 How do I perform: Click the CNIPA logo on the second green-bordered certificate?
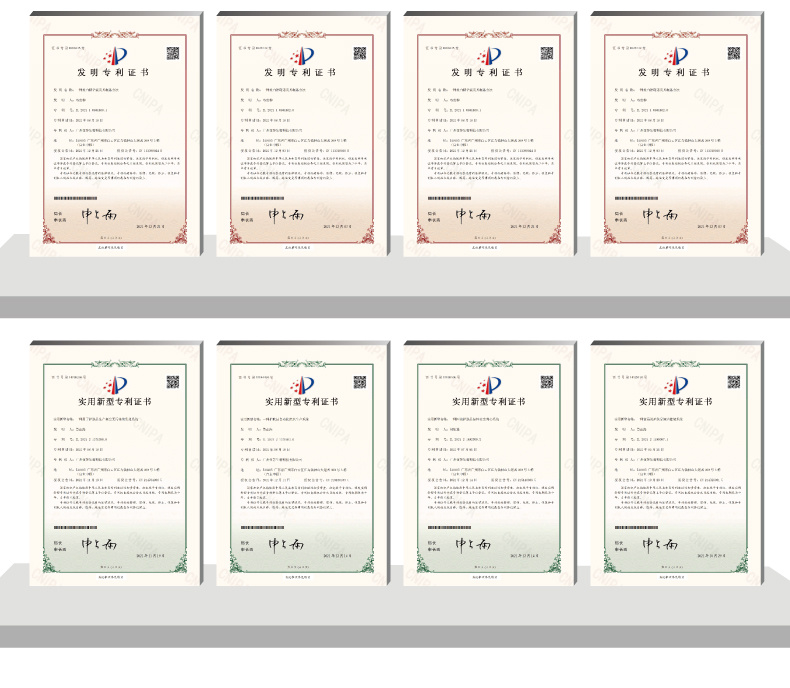[x=302, y=385]
